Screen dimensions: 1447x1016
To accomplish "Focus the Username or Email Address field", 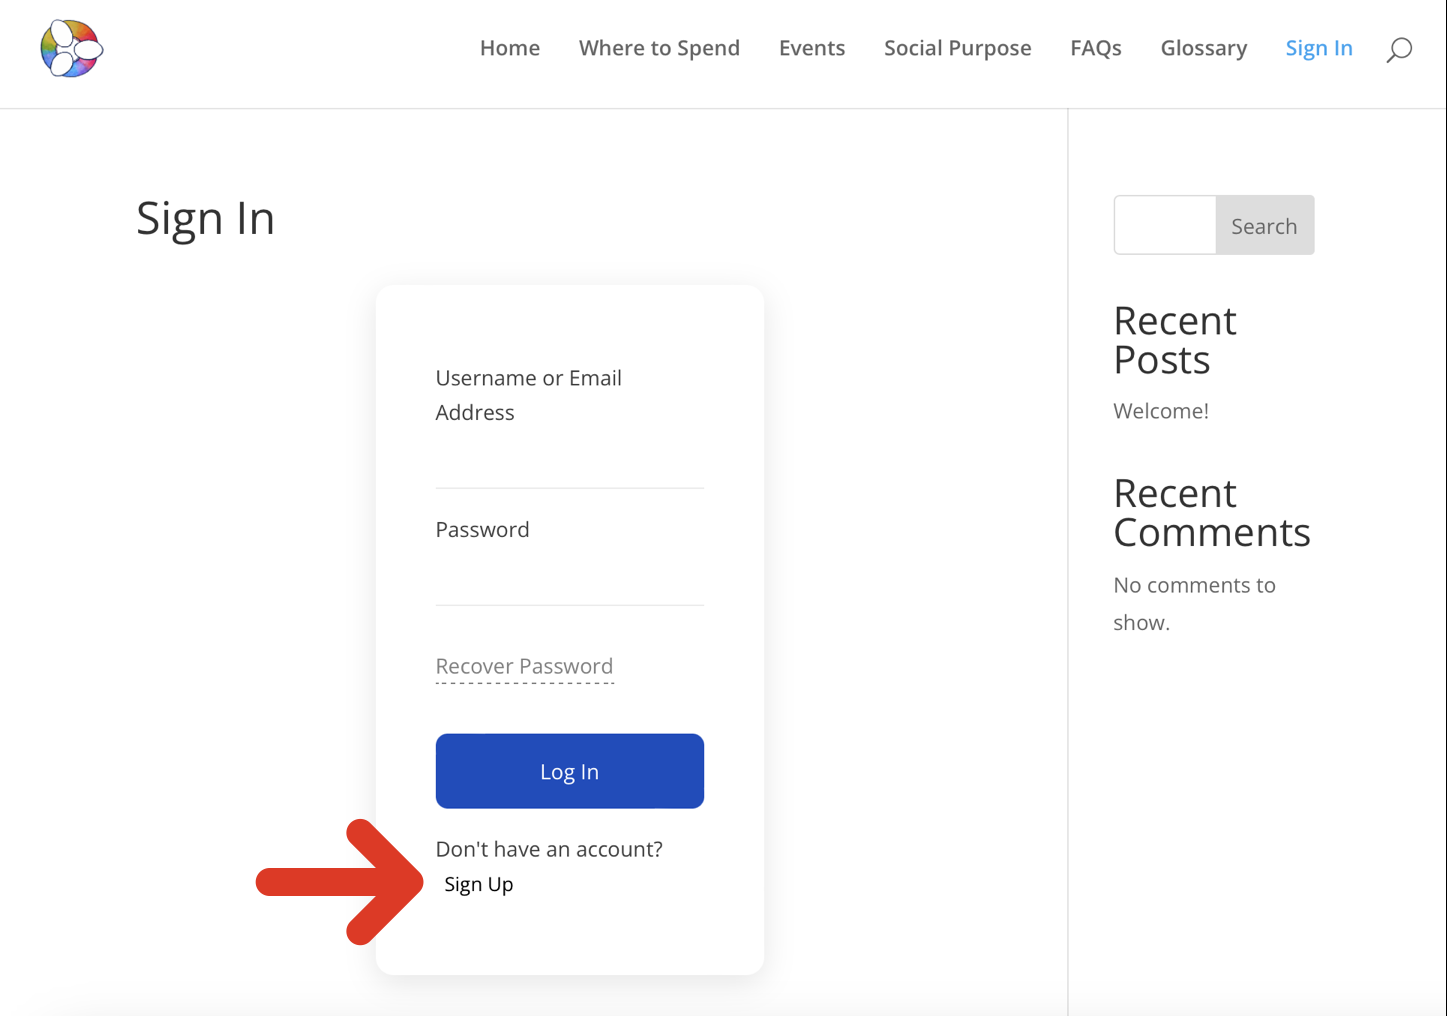I will [x=570, y=463].
